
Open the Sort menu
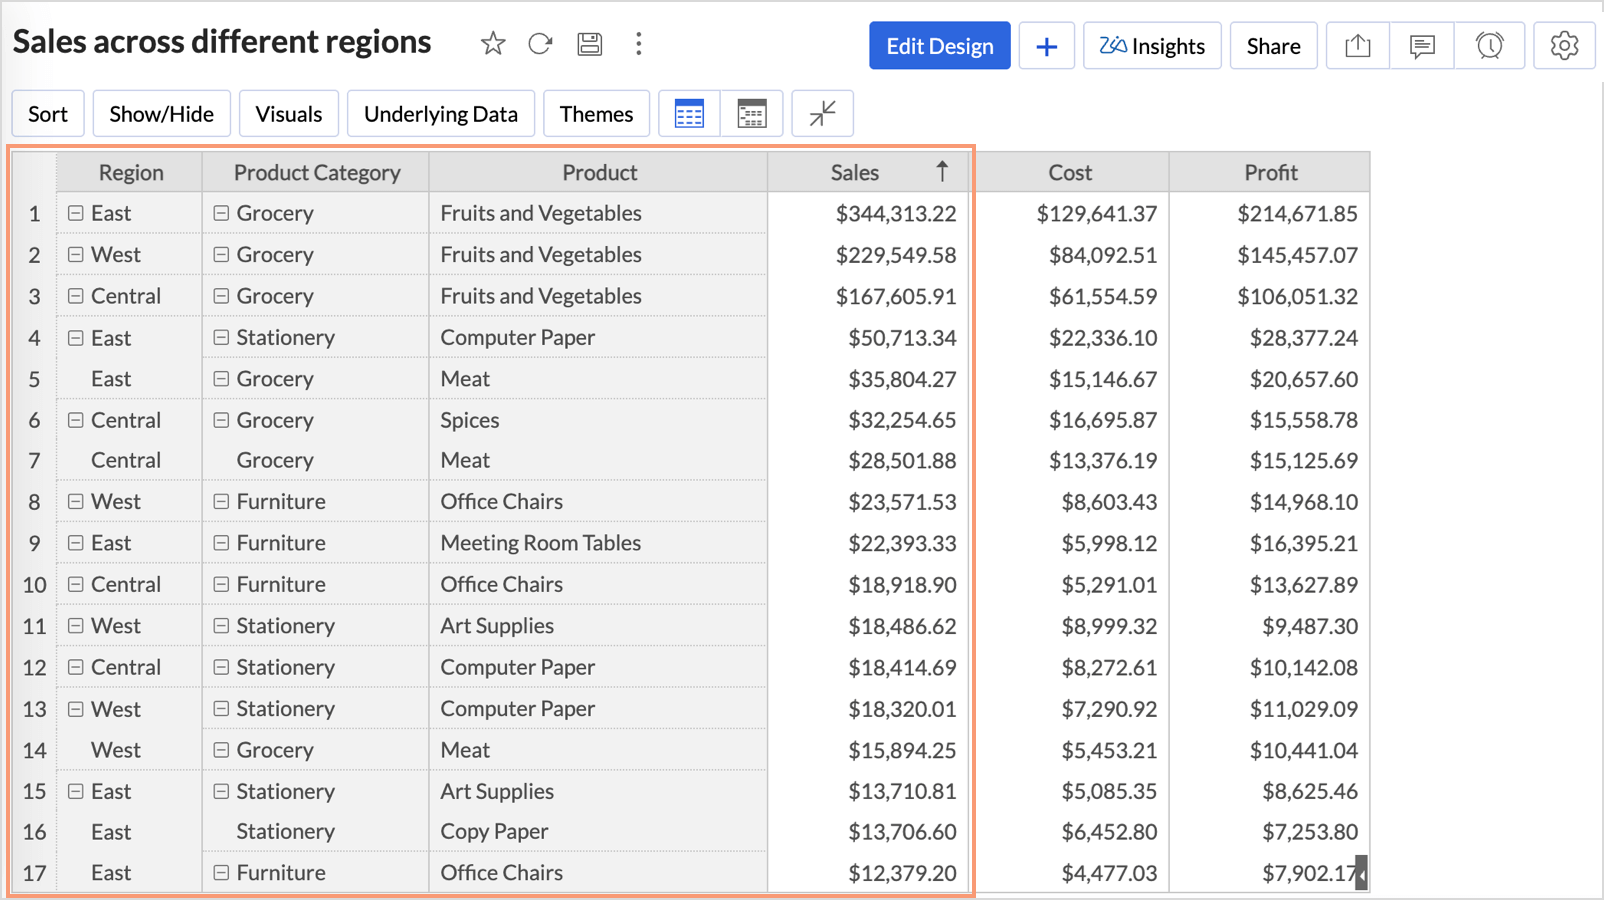click(x=48, y=114)
